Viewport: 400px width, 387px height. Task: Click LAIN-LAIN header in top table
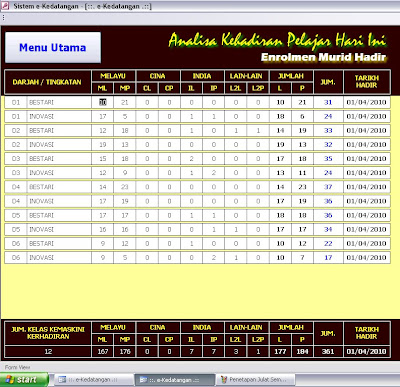[246, 76]
